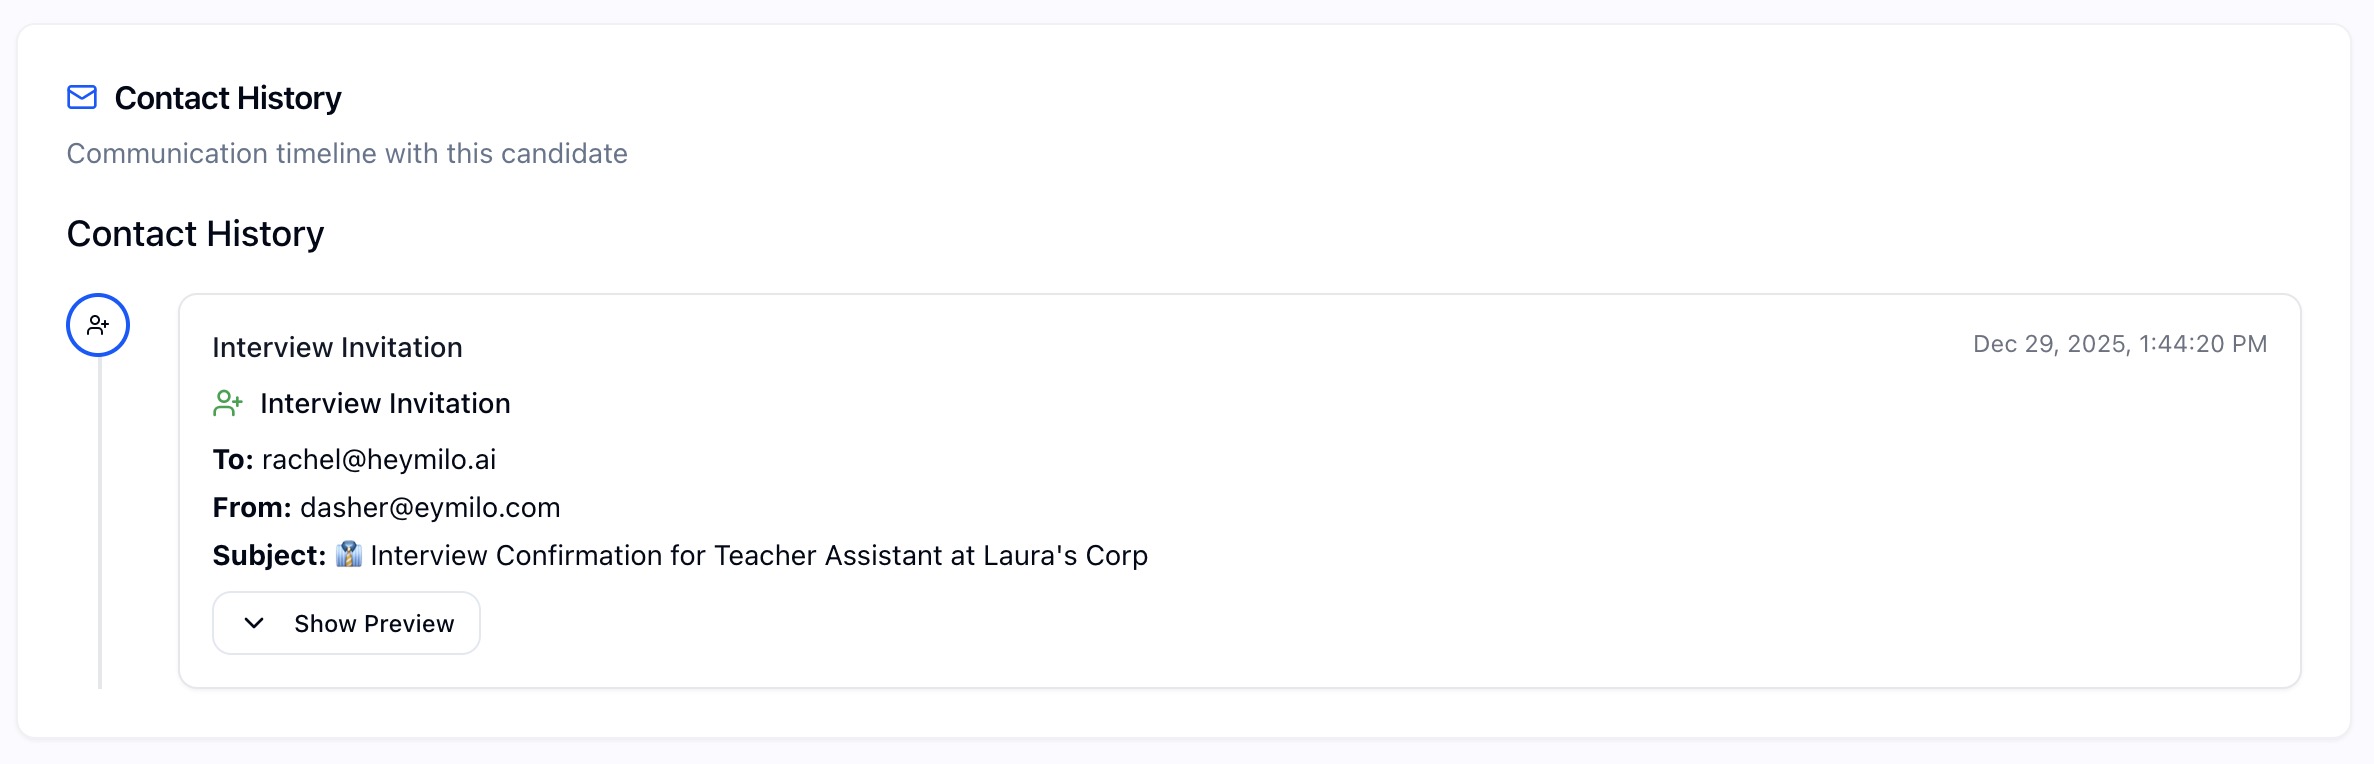Click the Interview Invitation card title
The image size is (2374, 764).
337,347
